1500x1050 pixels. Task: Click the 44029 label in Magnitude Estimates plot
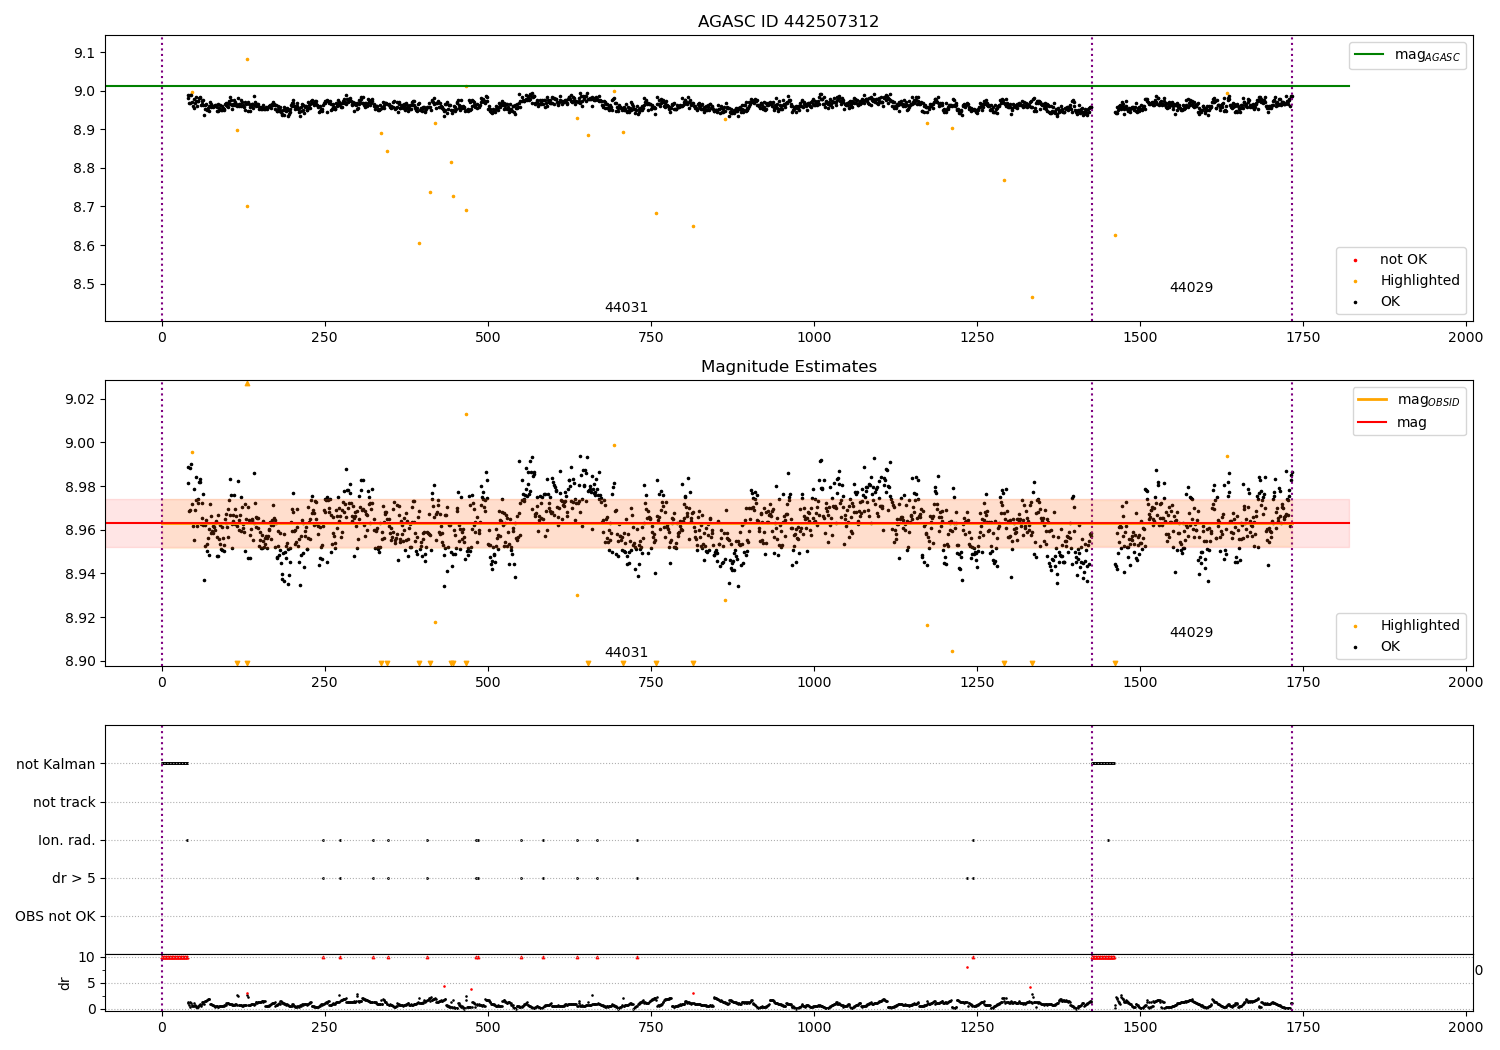point(1191,633)
